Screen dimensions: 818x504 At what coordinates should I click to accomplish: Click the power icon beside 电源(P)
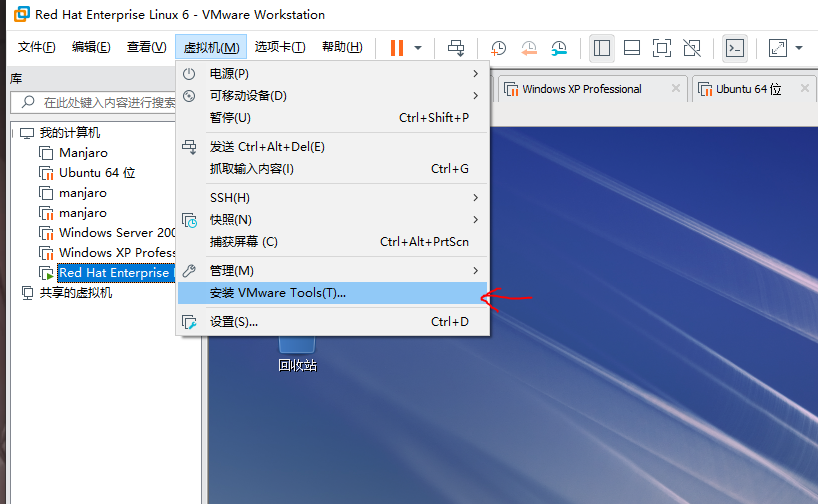coord(189,74)
